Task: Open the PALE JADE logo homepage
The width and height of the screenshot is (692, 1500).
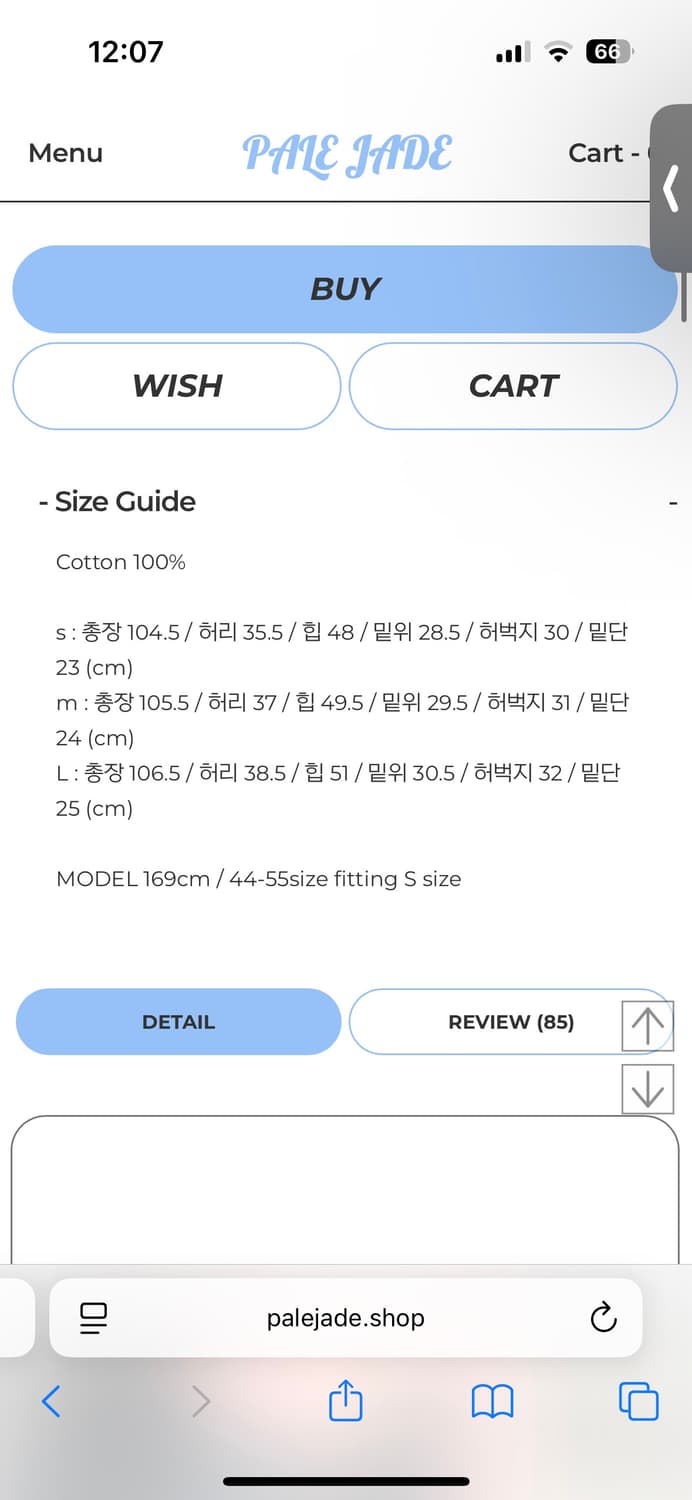Action: (347, 155)
